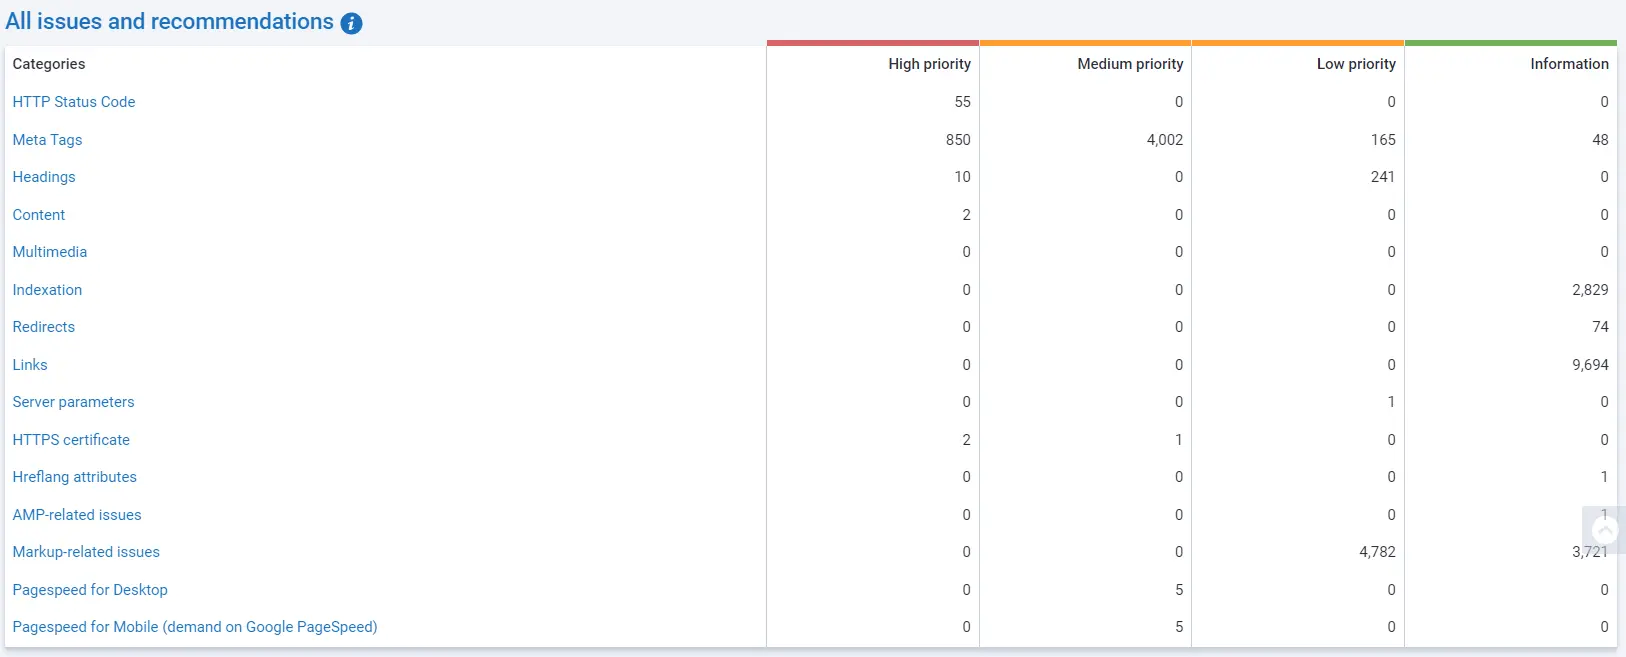
Task: View the Redirects category
Action: (x=44, y=327)
